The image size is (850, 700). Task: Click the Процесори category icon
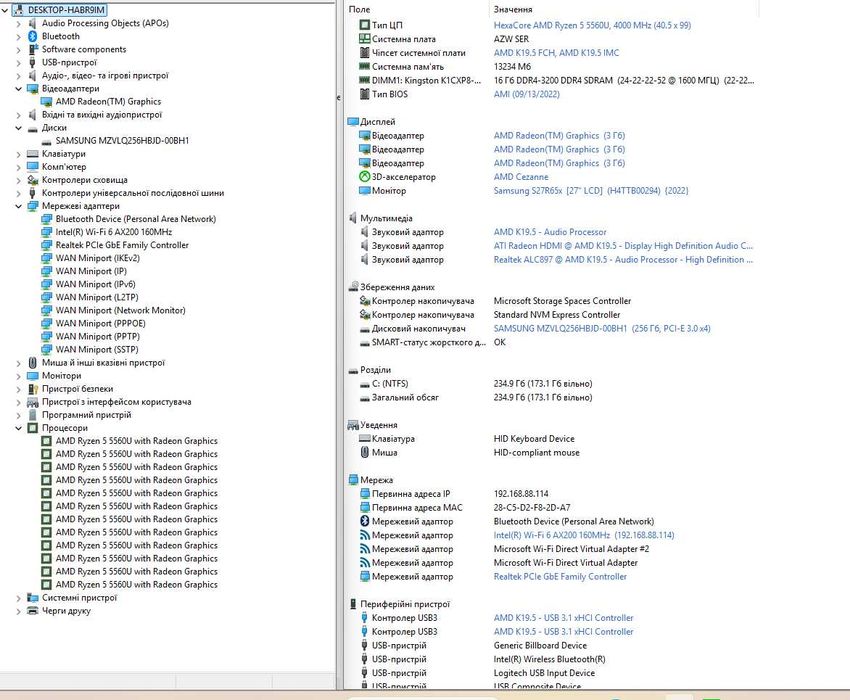pyautogui.click(x=33, y=428)
